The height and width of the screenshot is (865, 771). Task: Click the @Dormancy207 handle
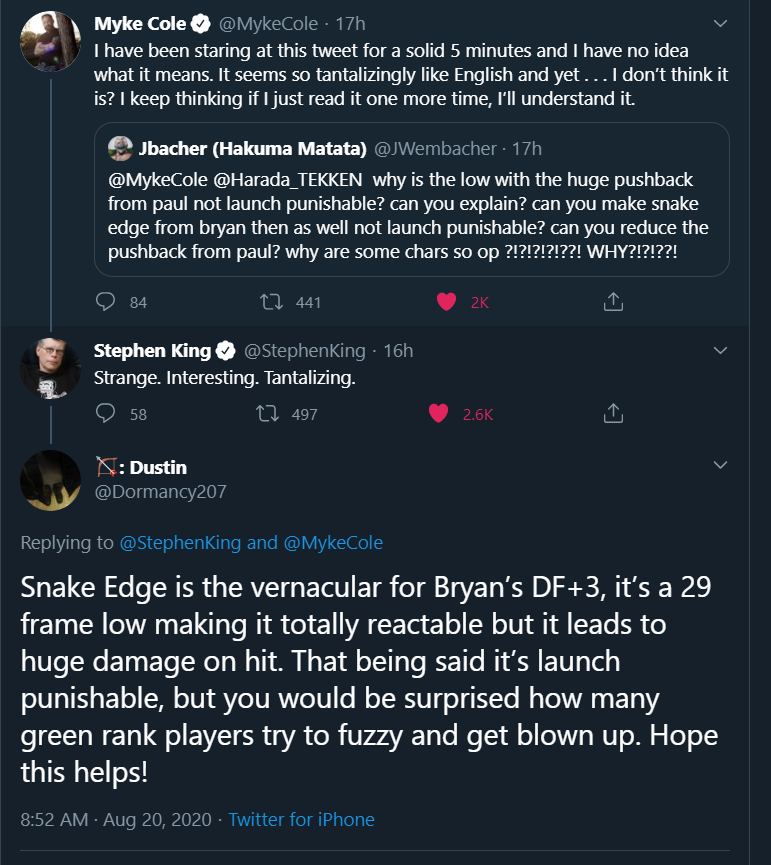pyautogui.click(x=160, y=491)
